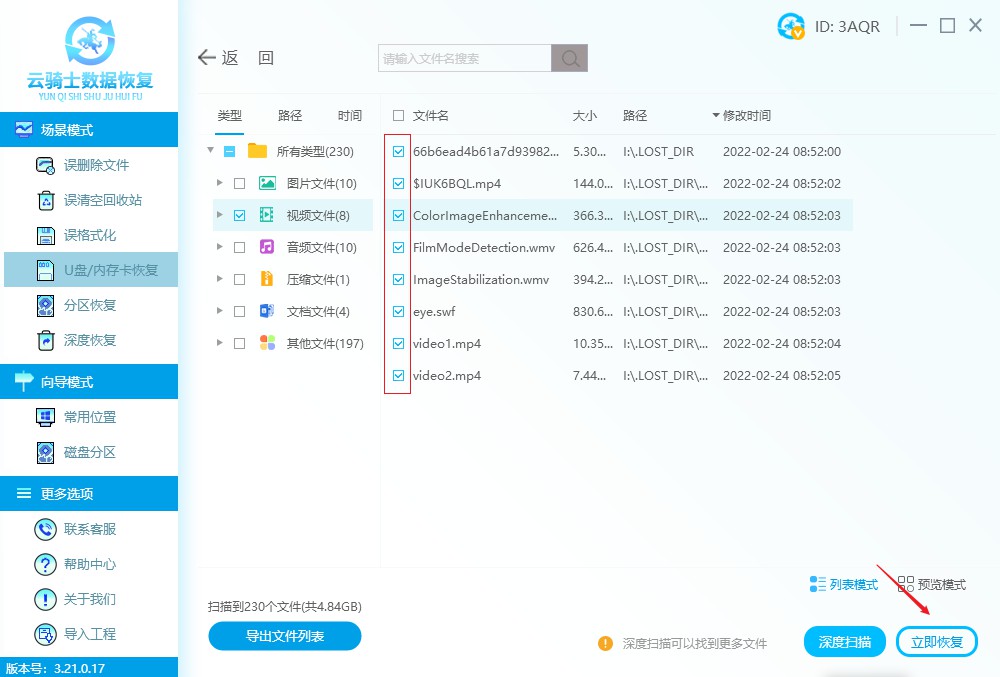
Task: Uncheck the eye.swf file checkbox
Action: [399, 312]
